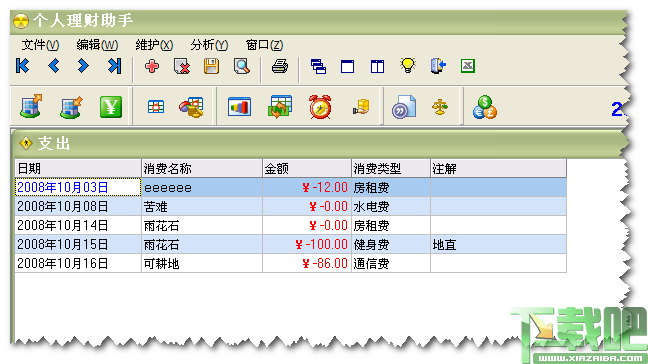
Task: Open pie chart with coins icon
Action: click(191, 107)
